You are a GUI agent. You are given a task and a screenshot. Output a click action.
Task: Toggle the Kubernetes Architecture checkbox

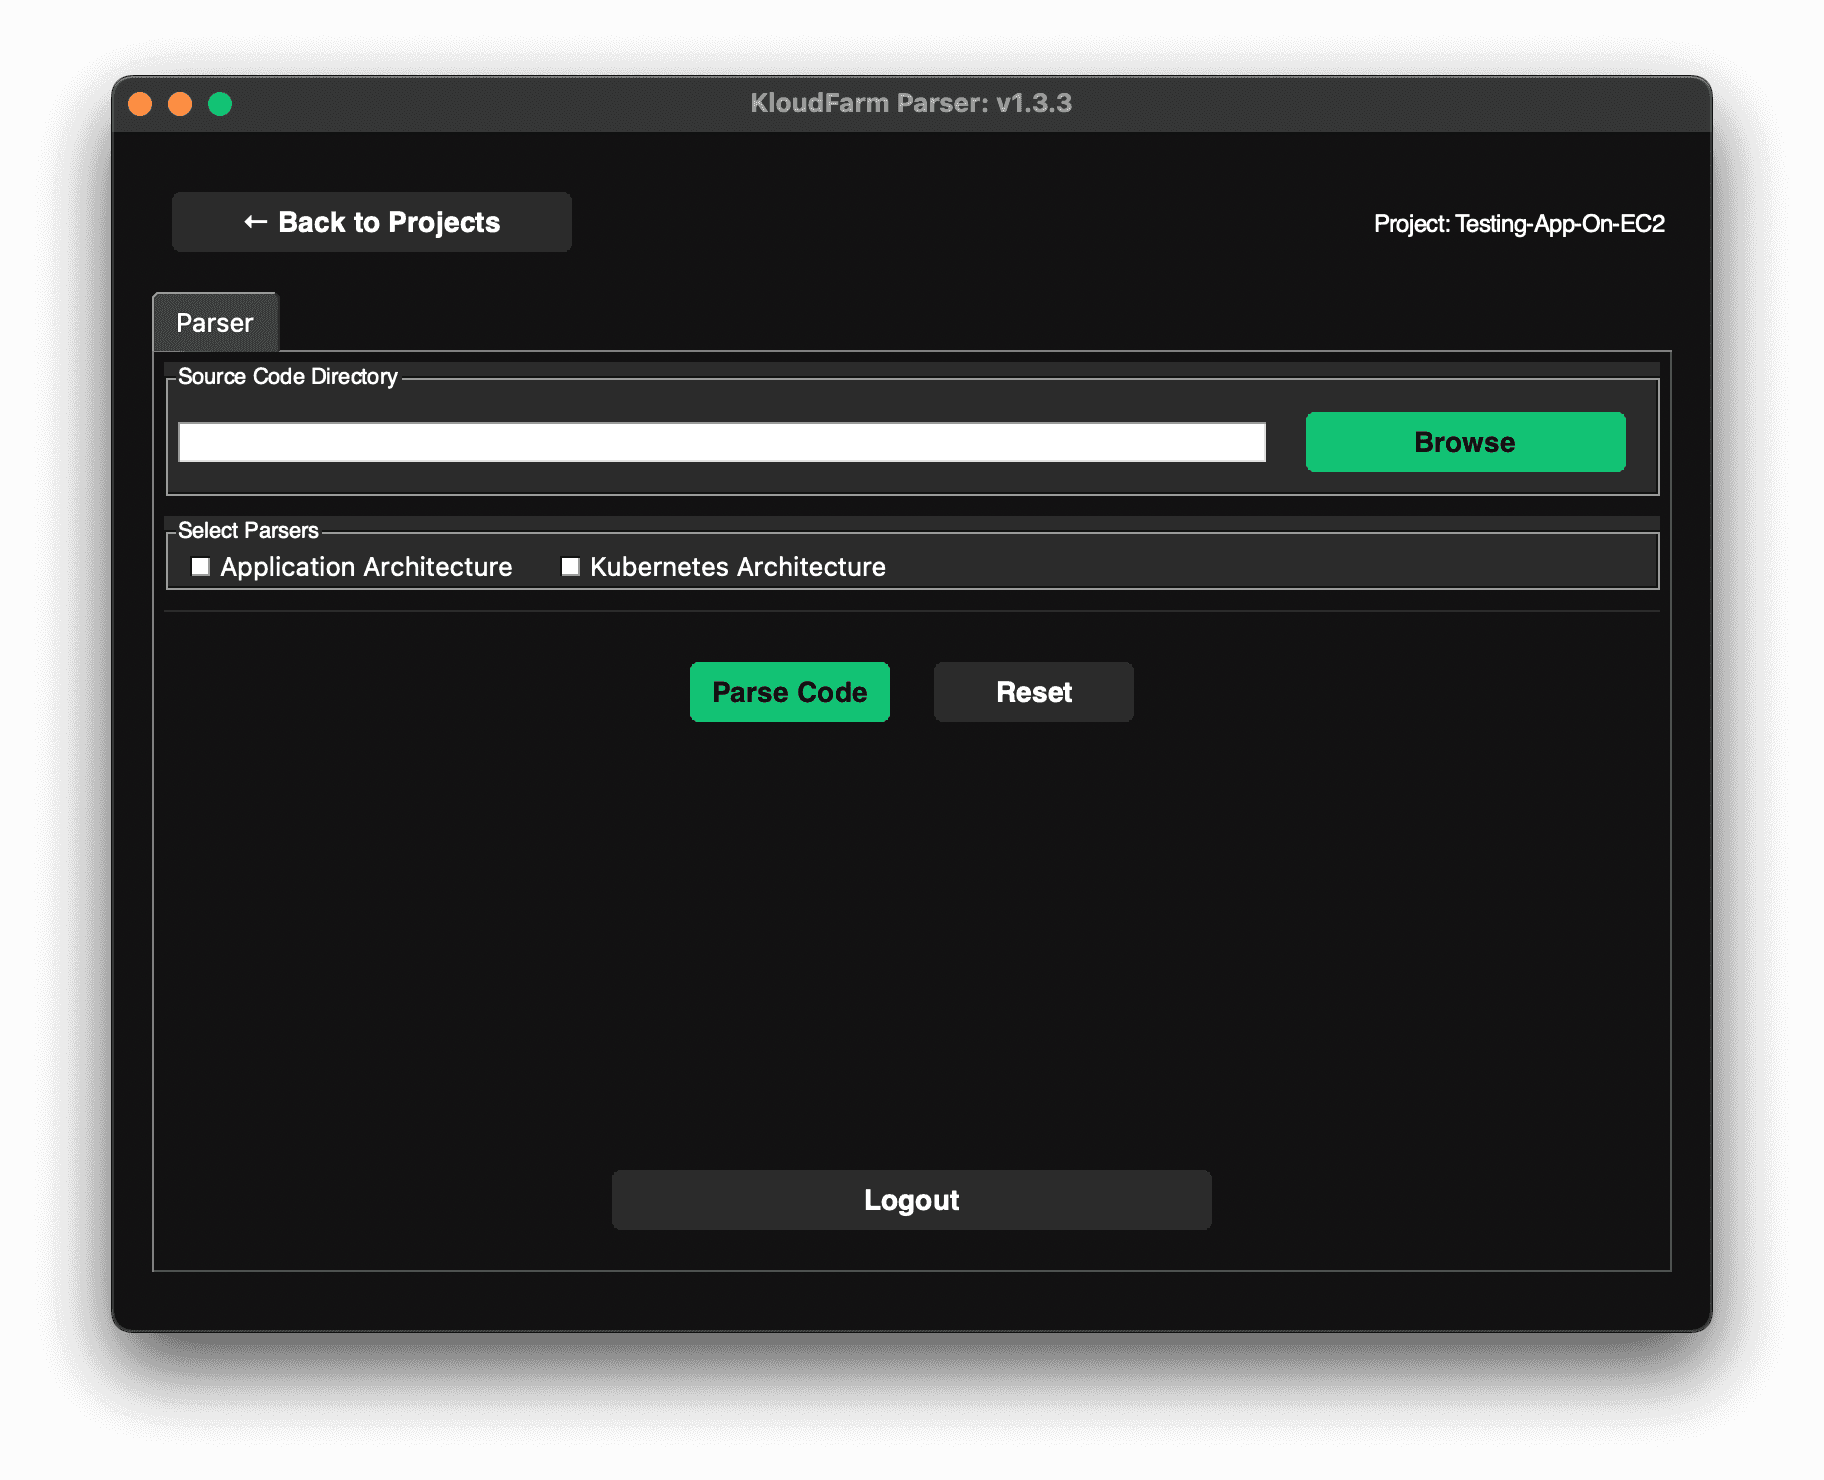[x=570, y=566]
